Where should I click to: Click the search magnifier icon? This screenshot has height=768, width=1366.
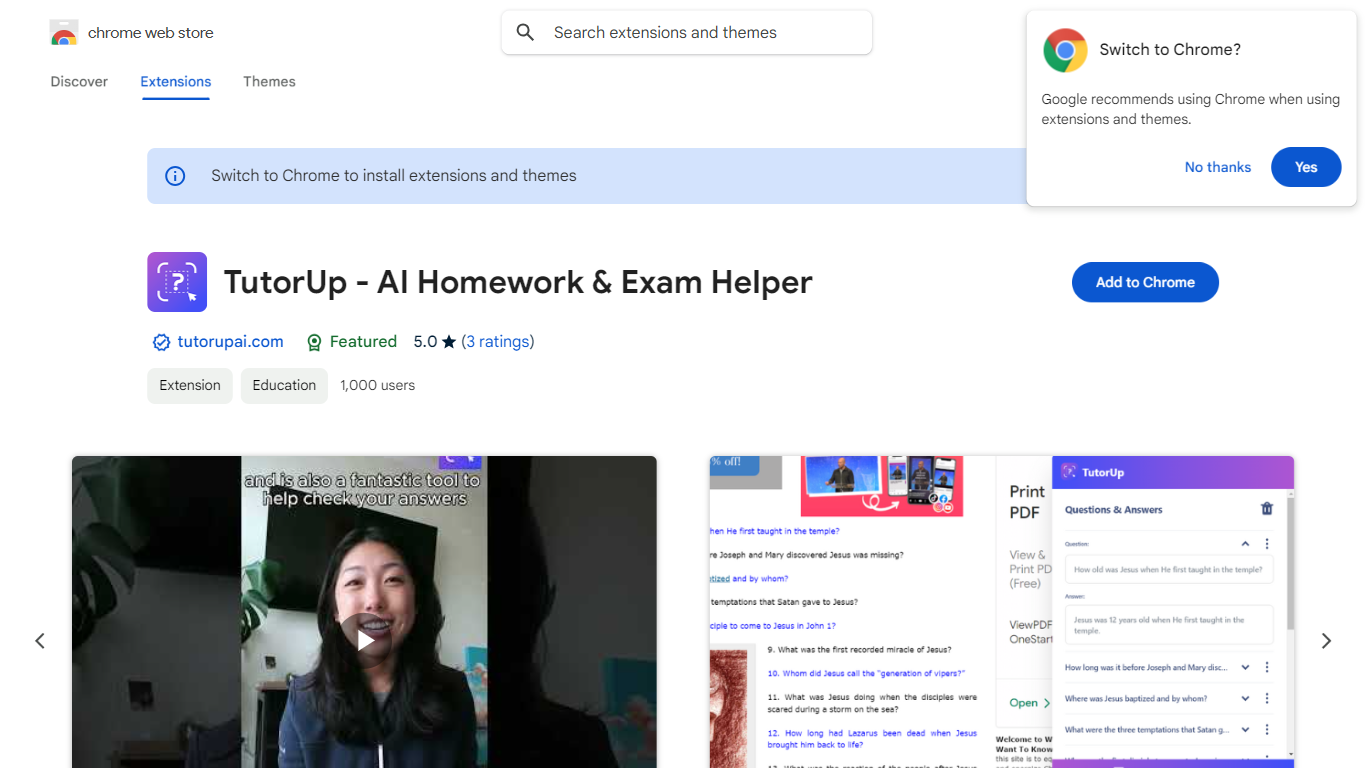[x=525, y=33]
